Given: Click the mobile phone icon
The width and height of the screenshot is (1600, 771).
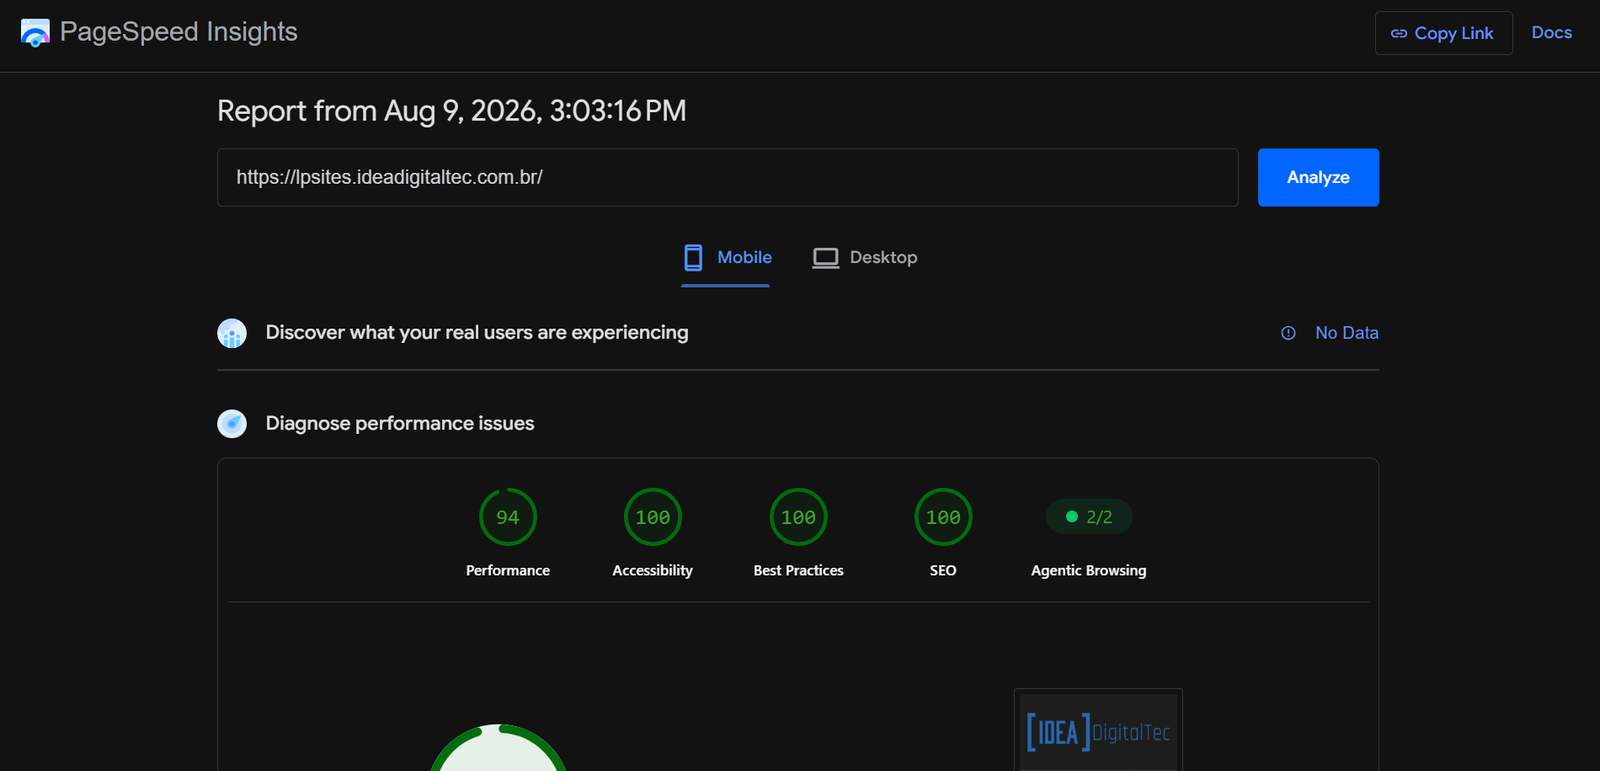Looking at the screenshot, I should [x=693, y=258].
